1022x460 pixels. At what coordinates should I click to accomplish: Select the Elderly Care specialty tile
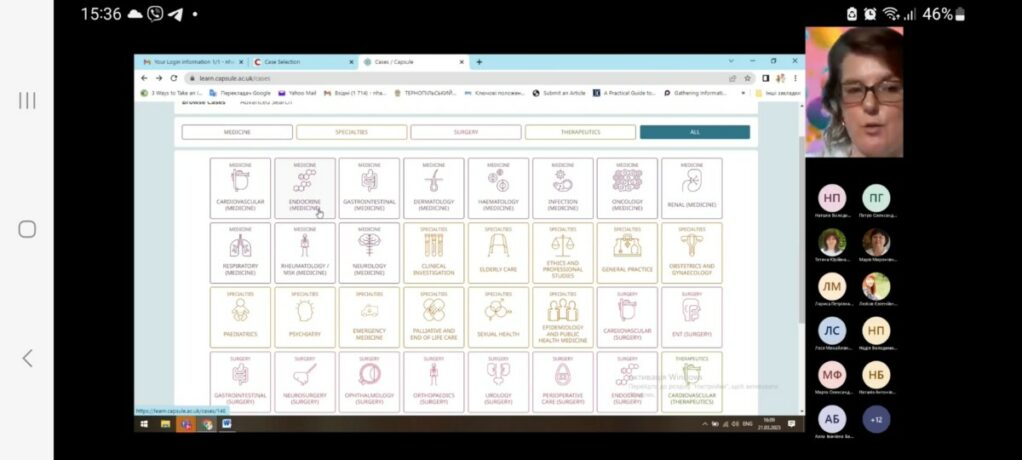pos(498,252)
